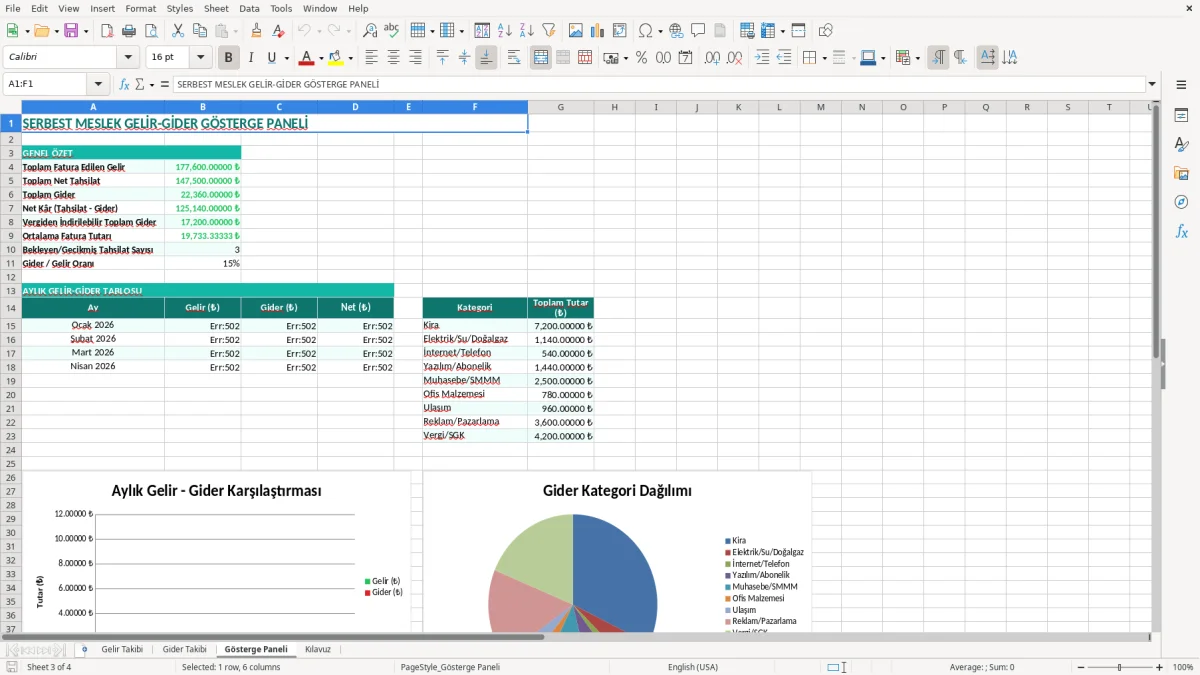
Task: Apply red font color swatch
Action: 307,58
